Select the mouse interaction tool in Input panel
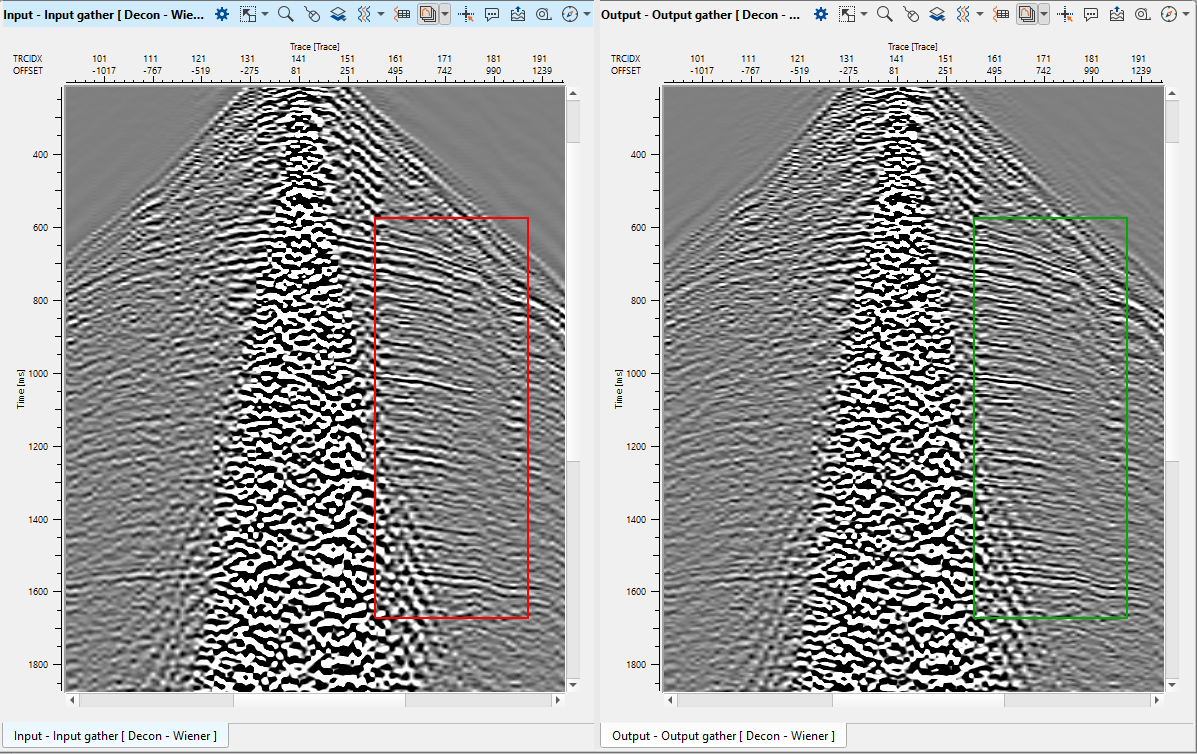Screen dimensions: 1197x754 tap(312, 14)
